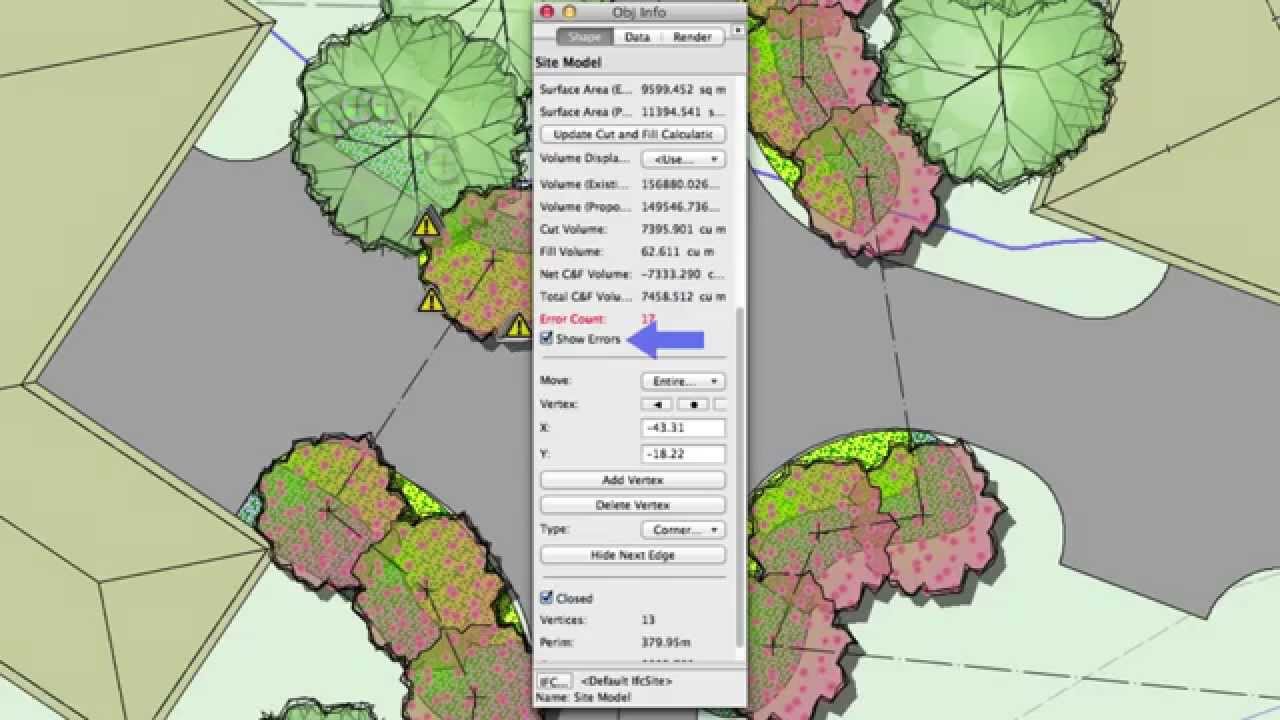Click the Add Vertex button
Viewport: 1280px width, 720px height.
coord(633,480)
